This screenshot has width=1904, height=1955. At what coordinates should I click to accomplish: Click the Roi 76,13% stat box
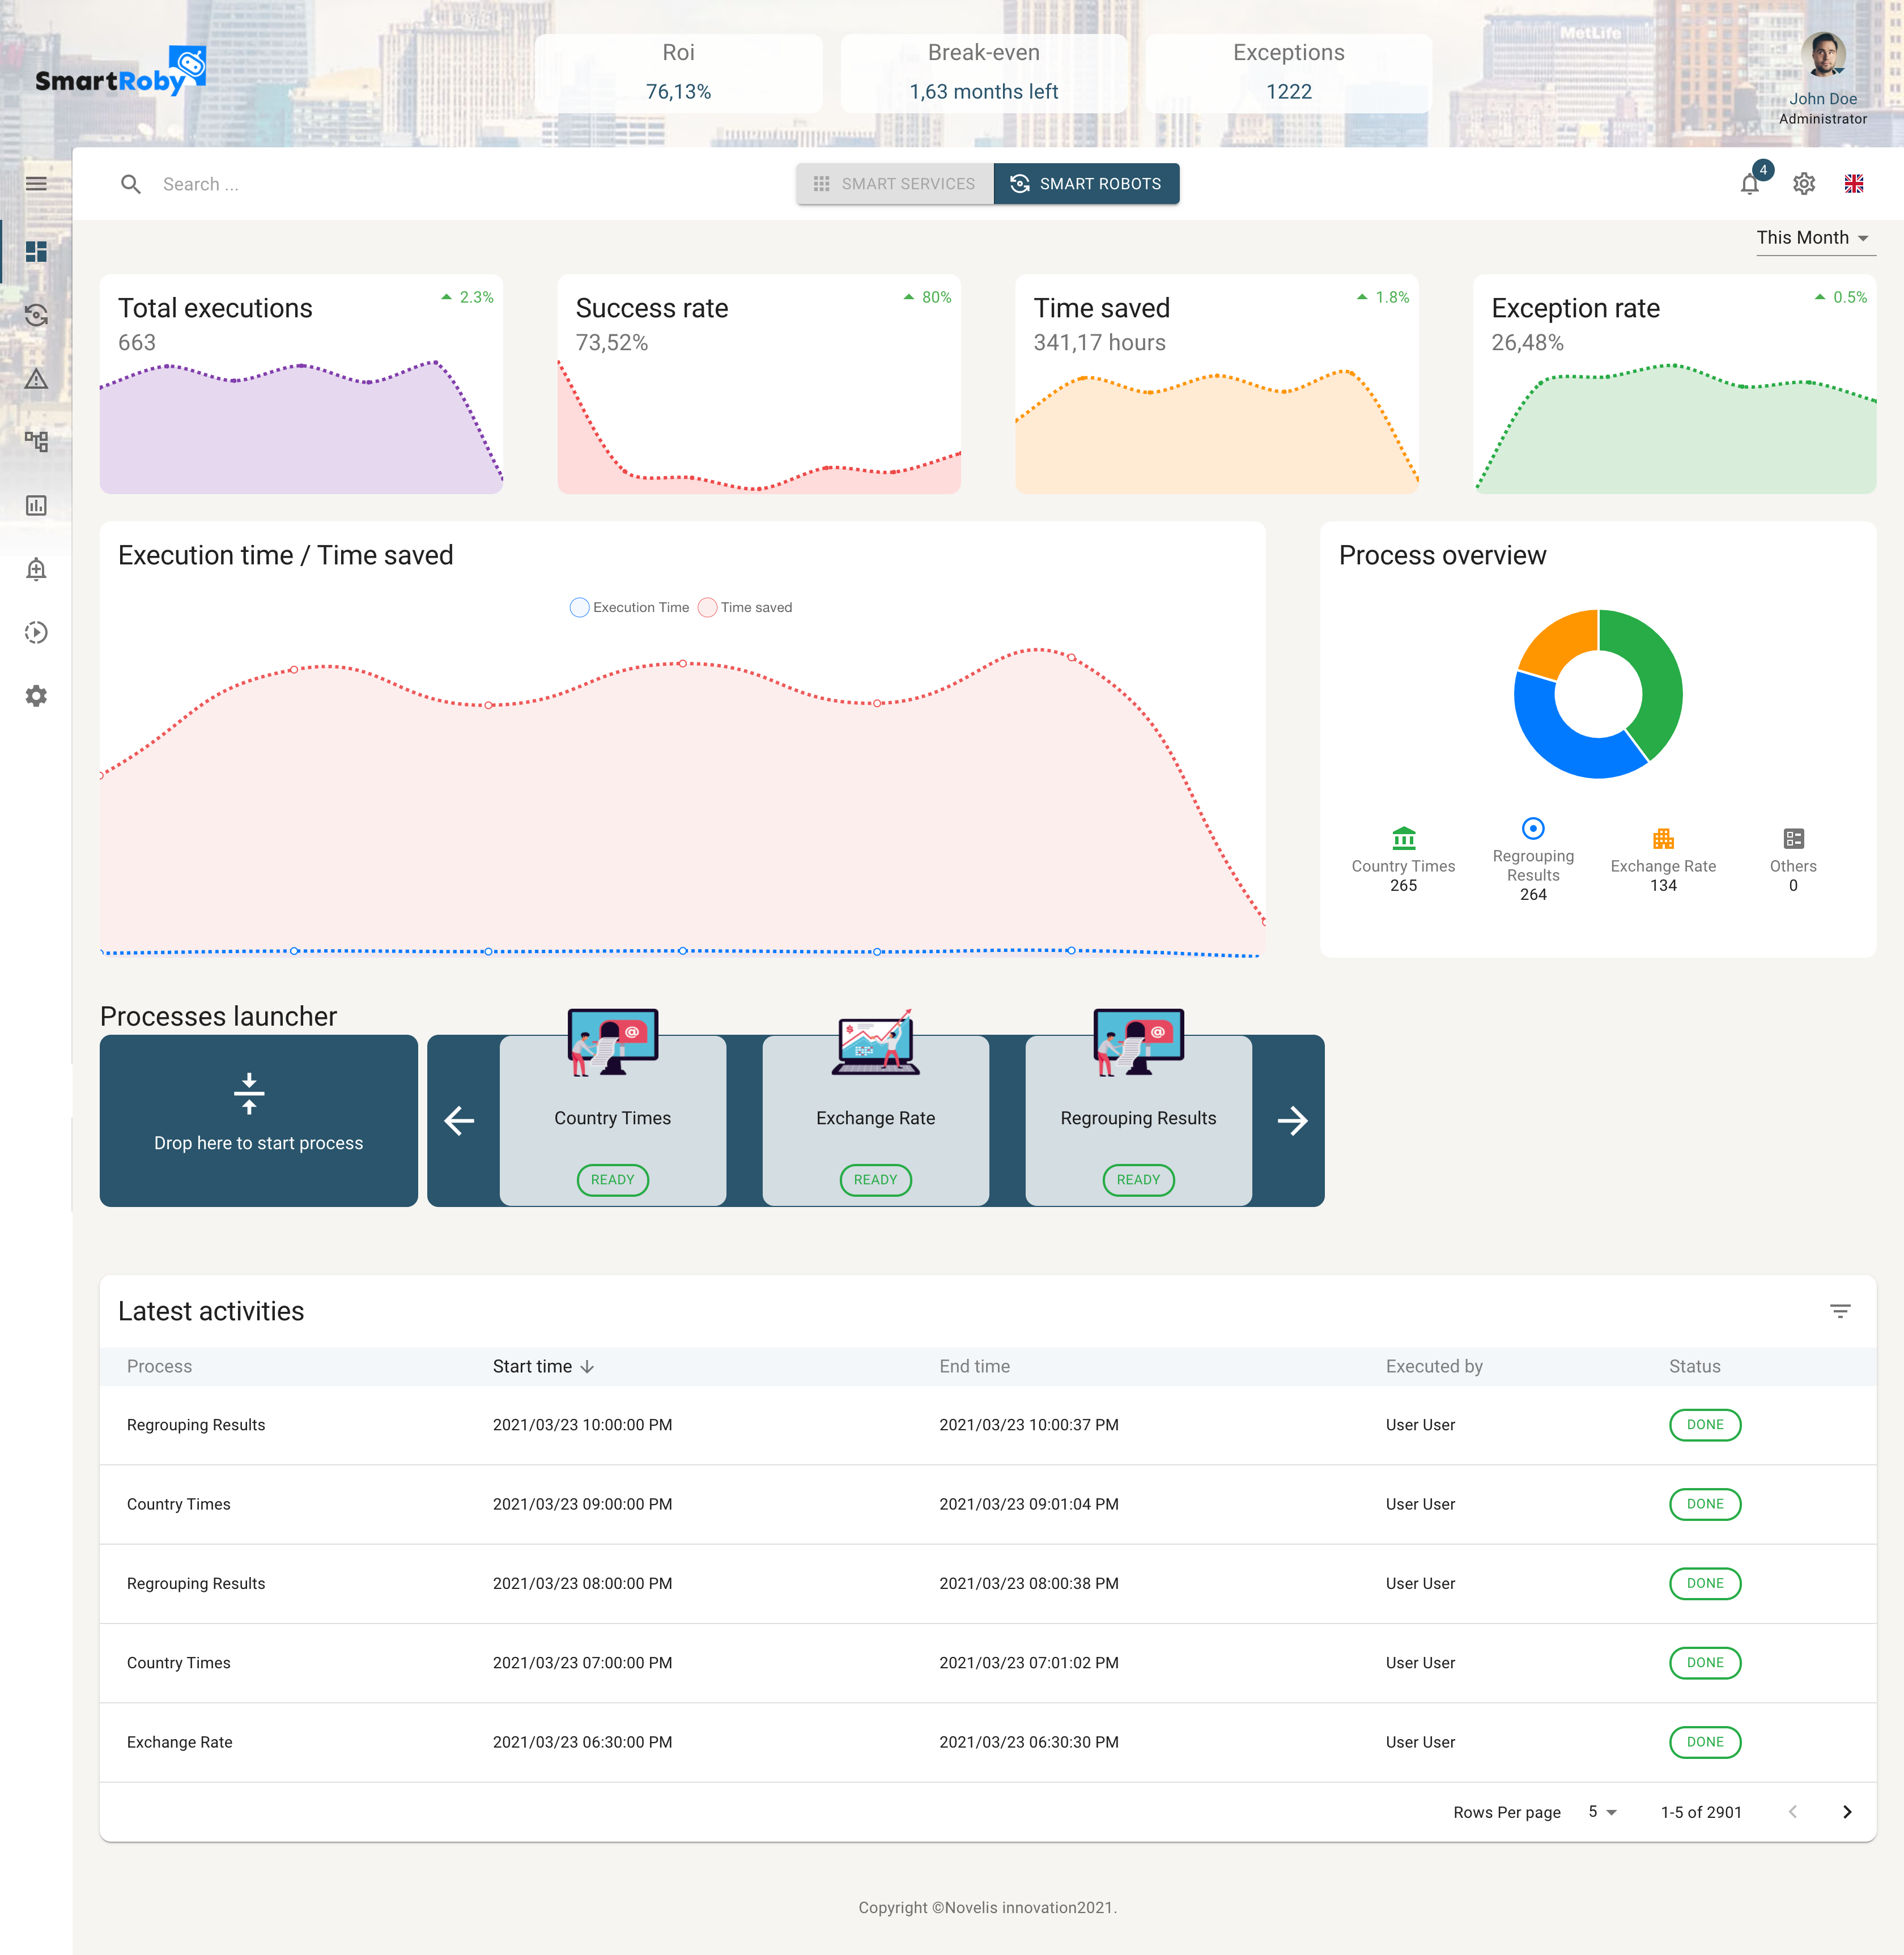679,73
